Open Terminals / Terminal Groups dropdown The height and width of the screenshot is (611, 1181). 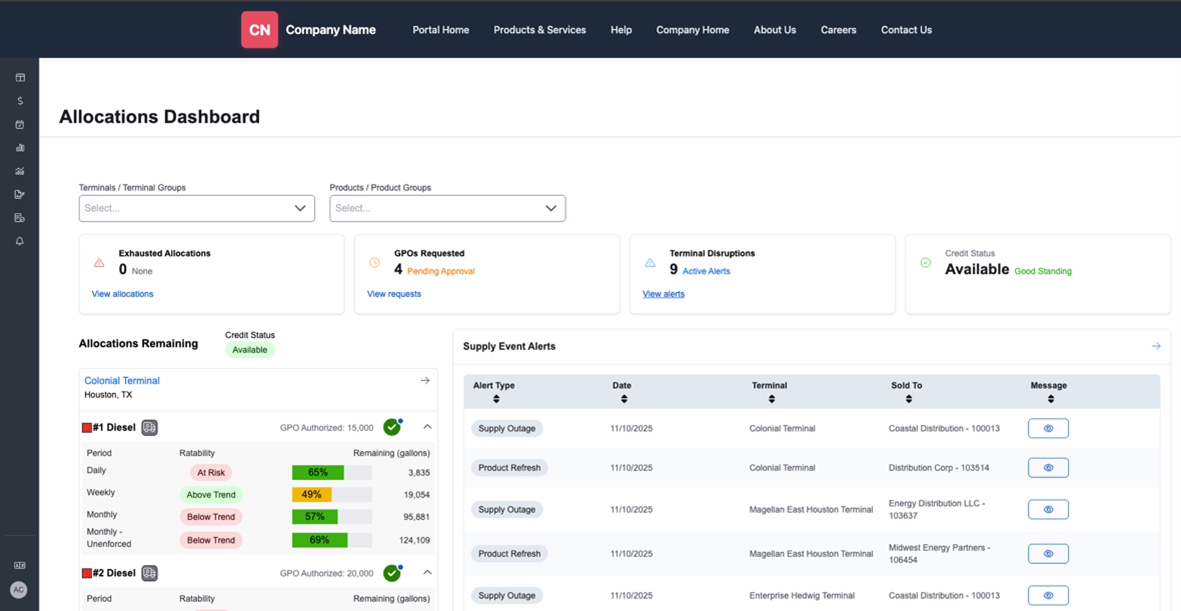[x=197, y=208]
